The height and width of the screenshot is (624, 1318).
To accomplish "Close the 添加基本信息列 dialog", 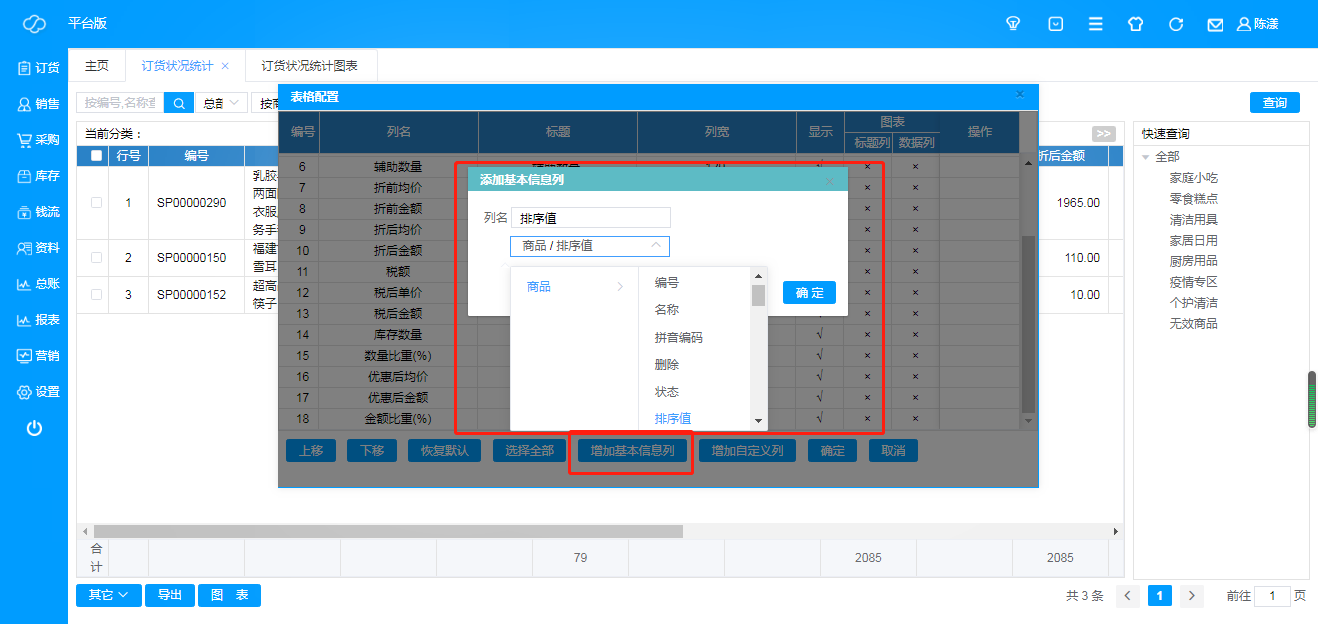I will [x=830, y=181].
